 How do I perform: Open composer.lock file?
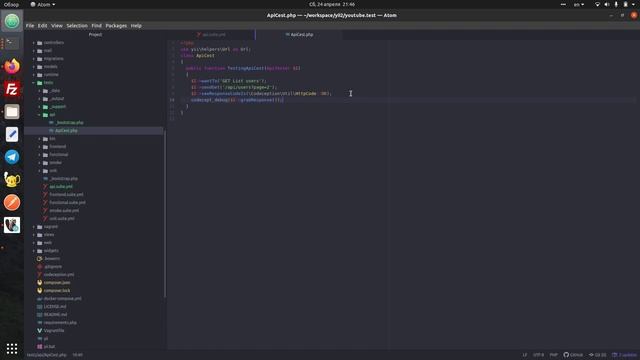tap(57, 291)
